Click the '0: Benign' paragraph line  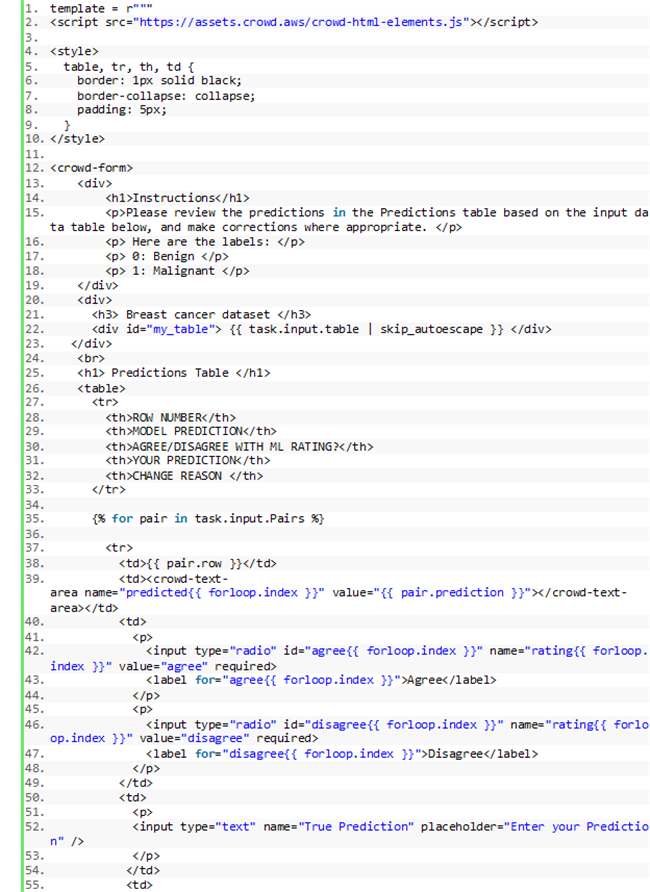(x=167, y=256)
